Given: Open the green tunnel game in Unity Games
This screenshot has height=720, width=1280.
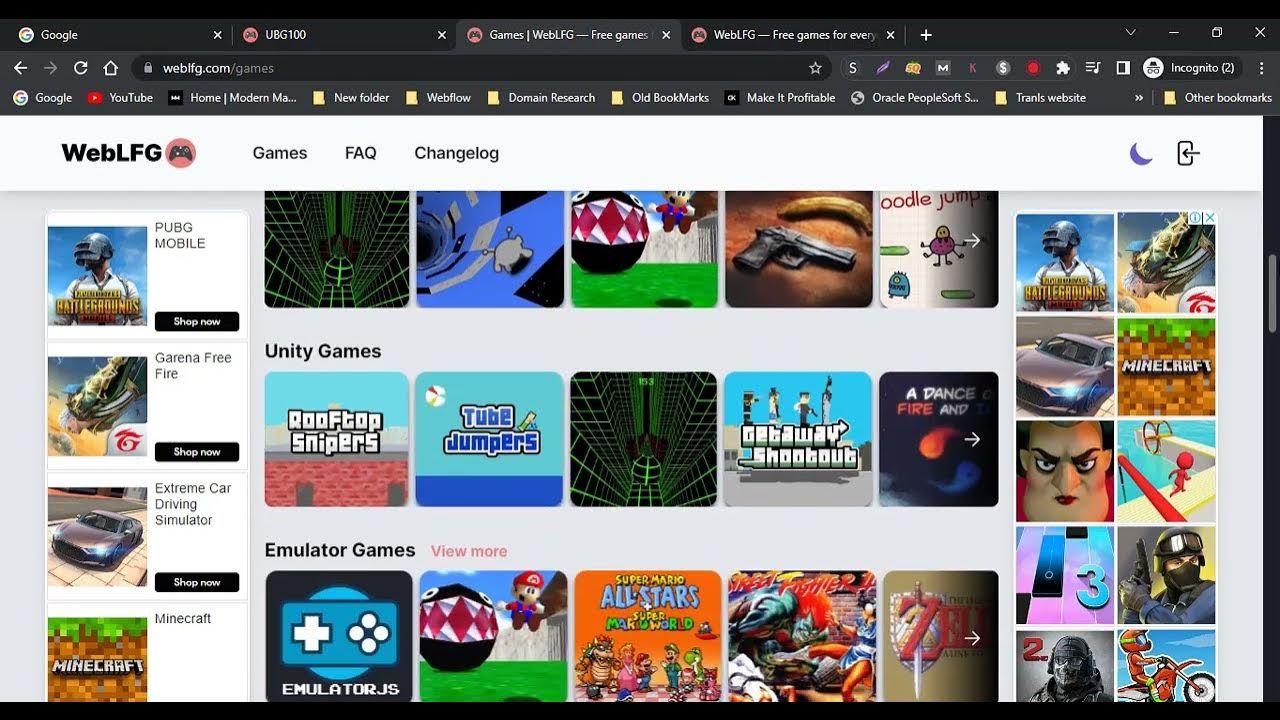Looking at the screenshot, I should click(x=644, y=439).
